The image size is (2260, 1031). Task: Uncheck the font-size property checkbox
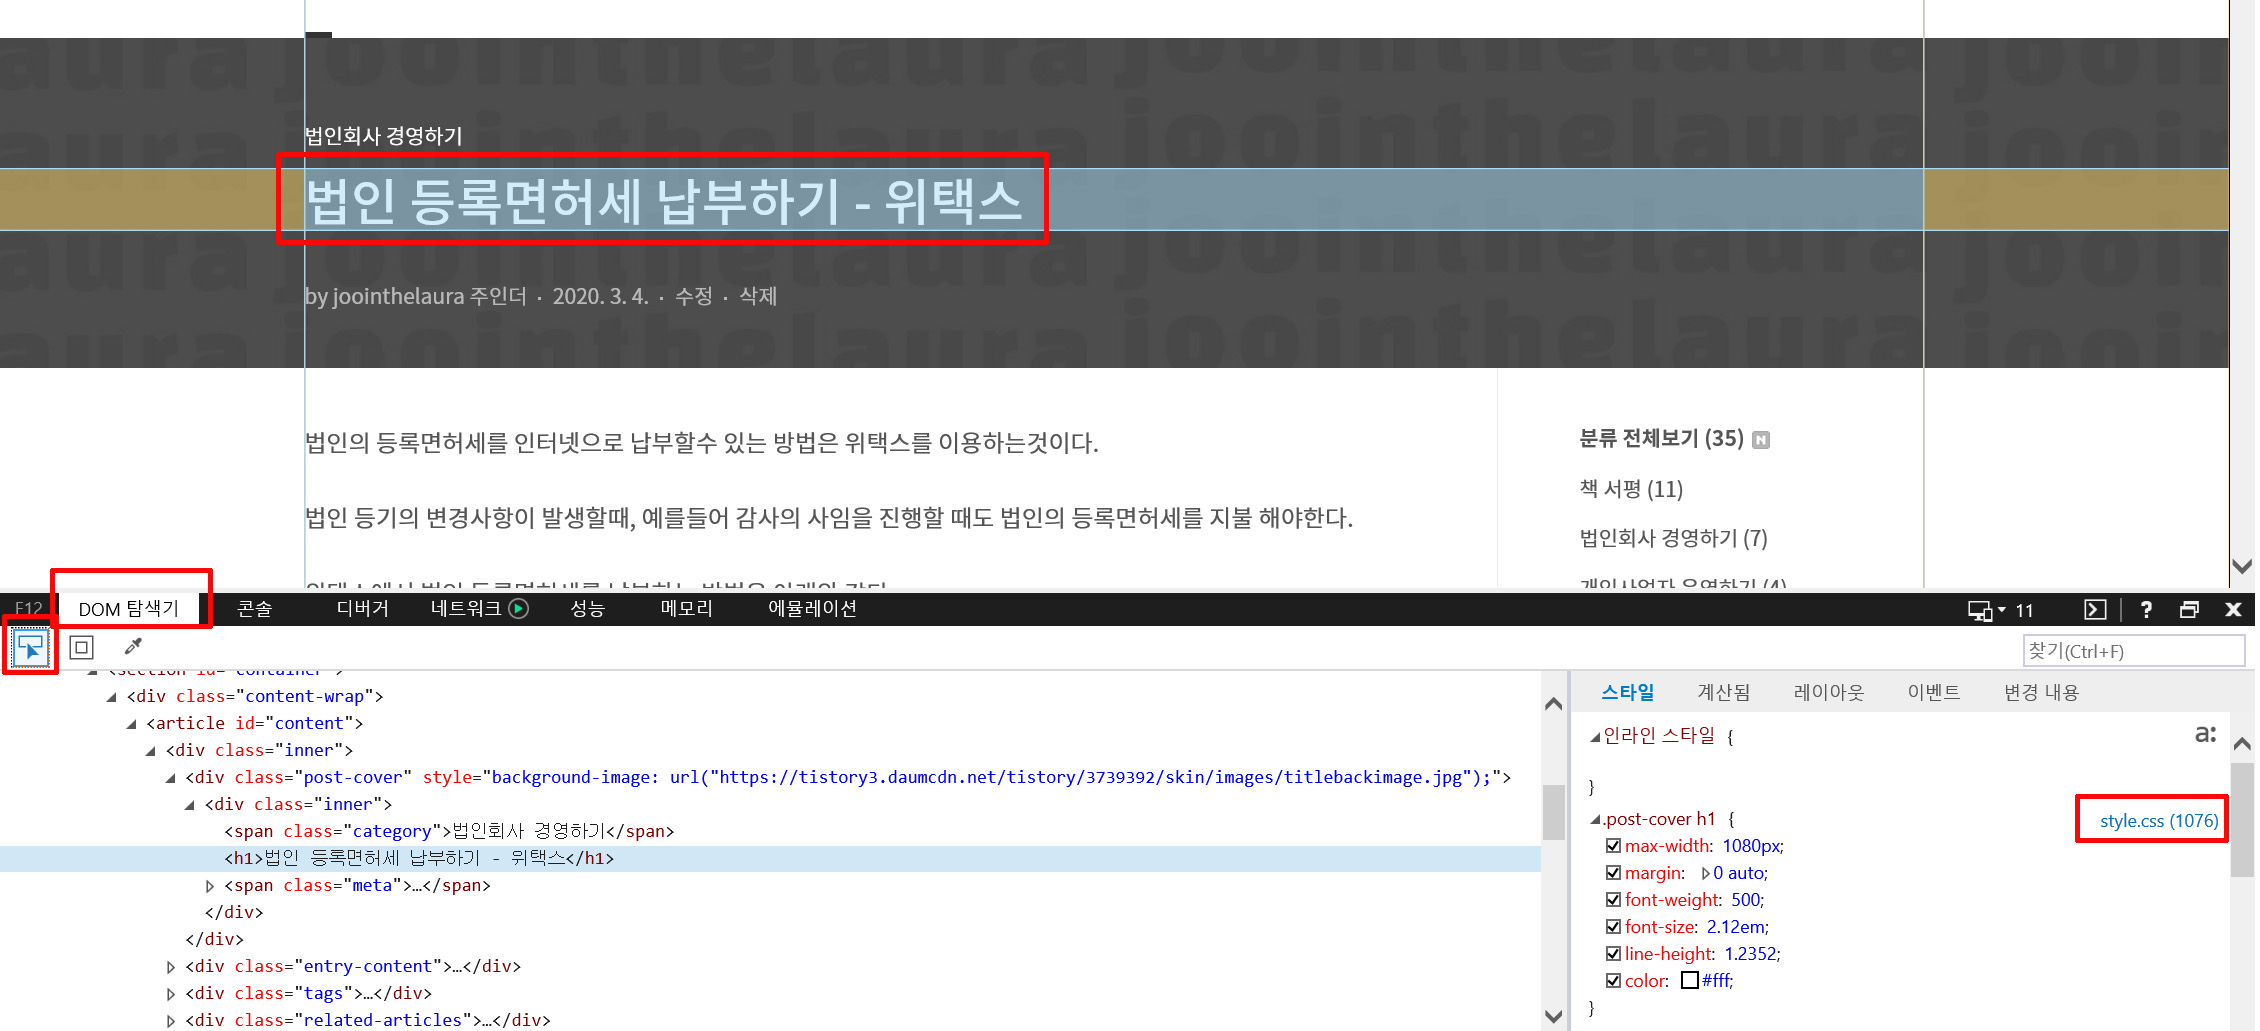pos(1613,927)
